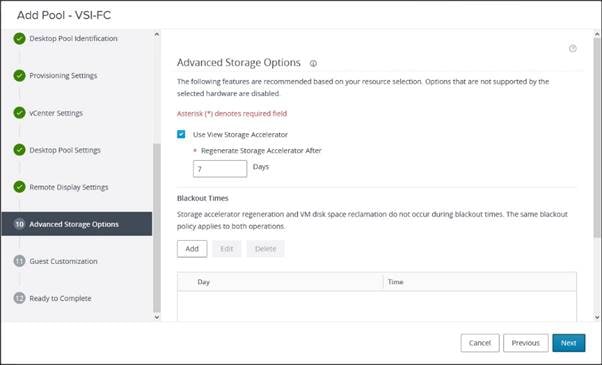
Task: Click green checkmark icon for Desktop Pool Identification
Action: (20, 38)
